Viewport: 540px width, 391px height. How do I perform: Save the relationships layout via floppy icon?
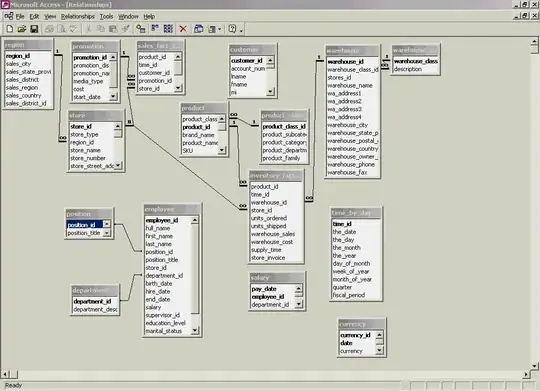(34, 29)
